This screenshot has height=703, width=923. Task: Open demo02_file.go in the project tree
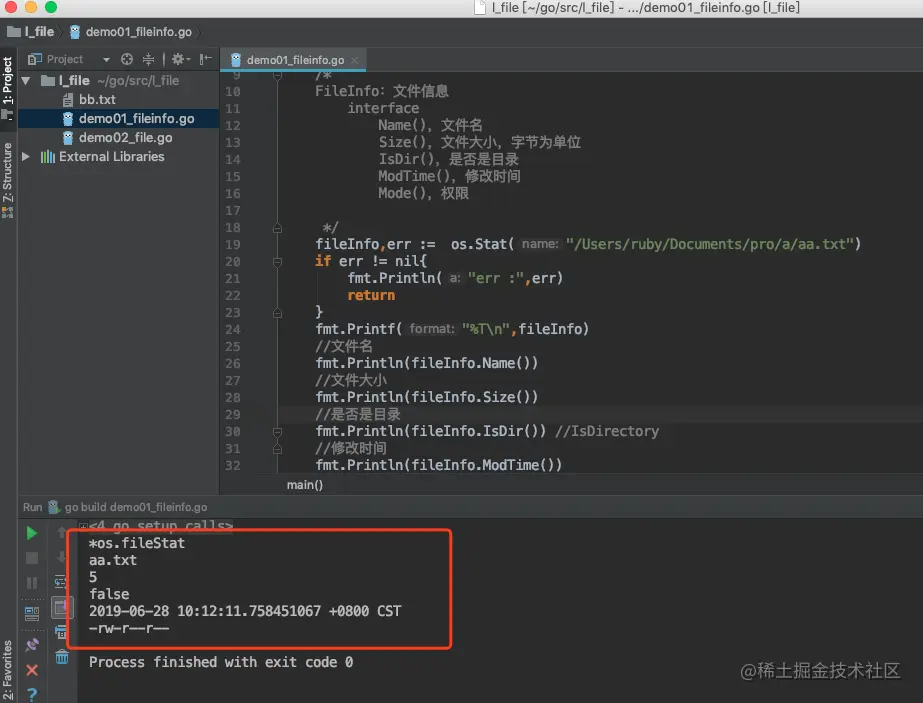(125, 138)
